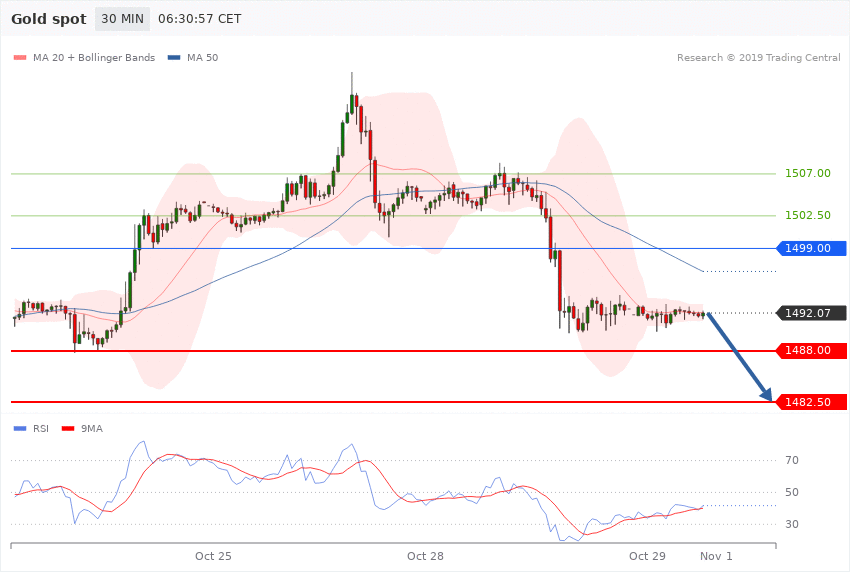This screenshot has width=850, height=576.
Task: Click the Oct 29 date axis label
Action: (x=647, y=556)
